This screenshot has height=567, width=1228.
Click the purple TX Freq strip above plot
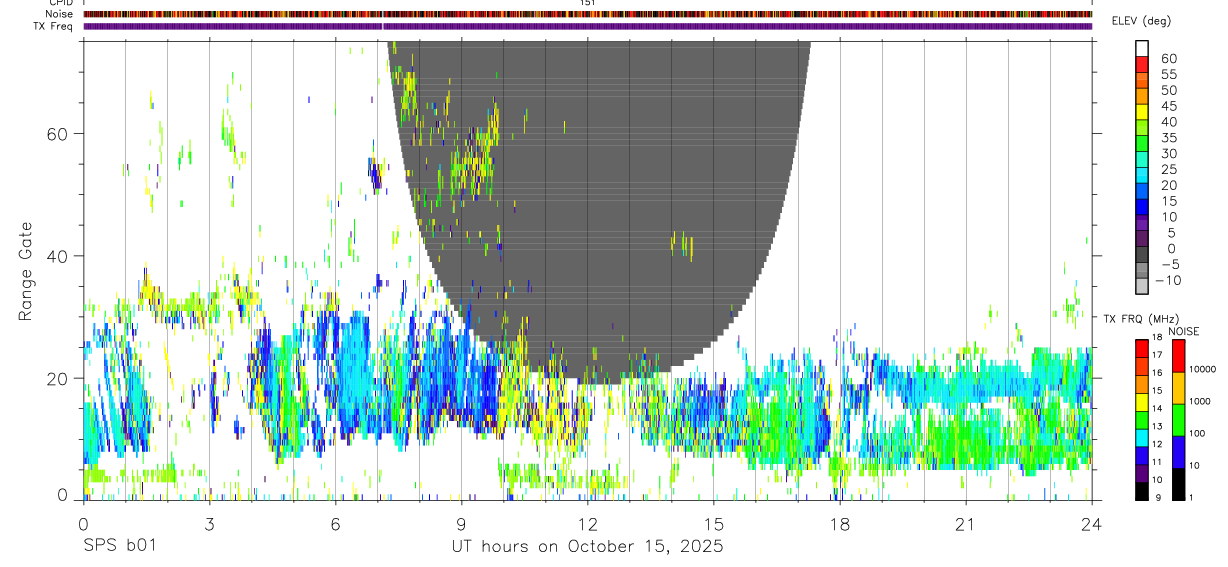click(588, 26)
